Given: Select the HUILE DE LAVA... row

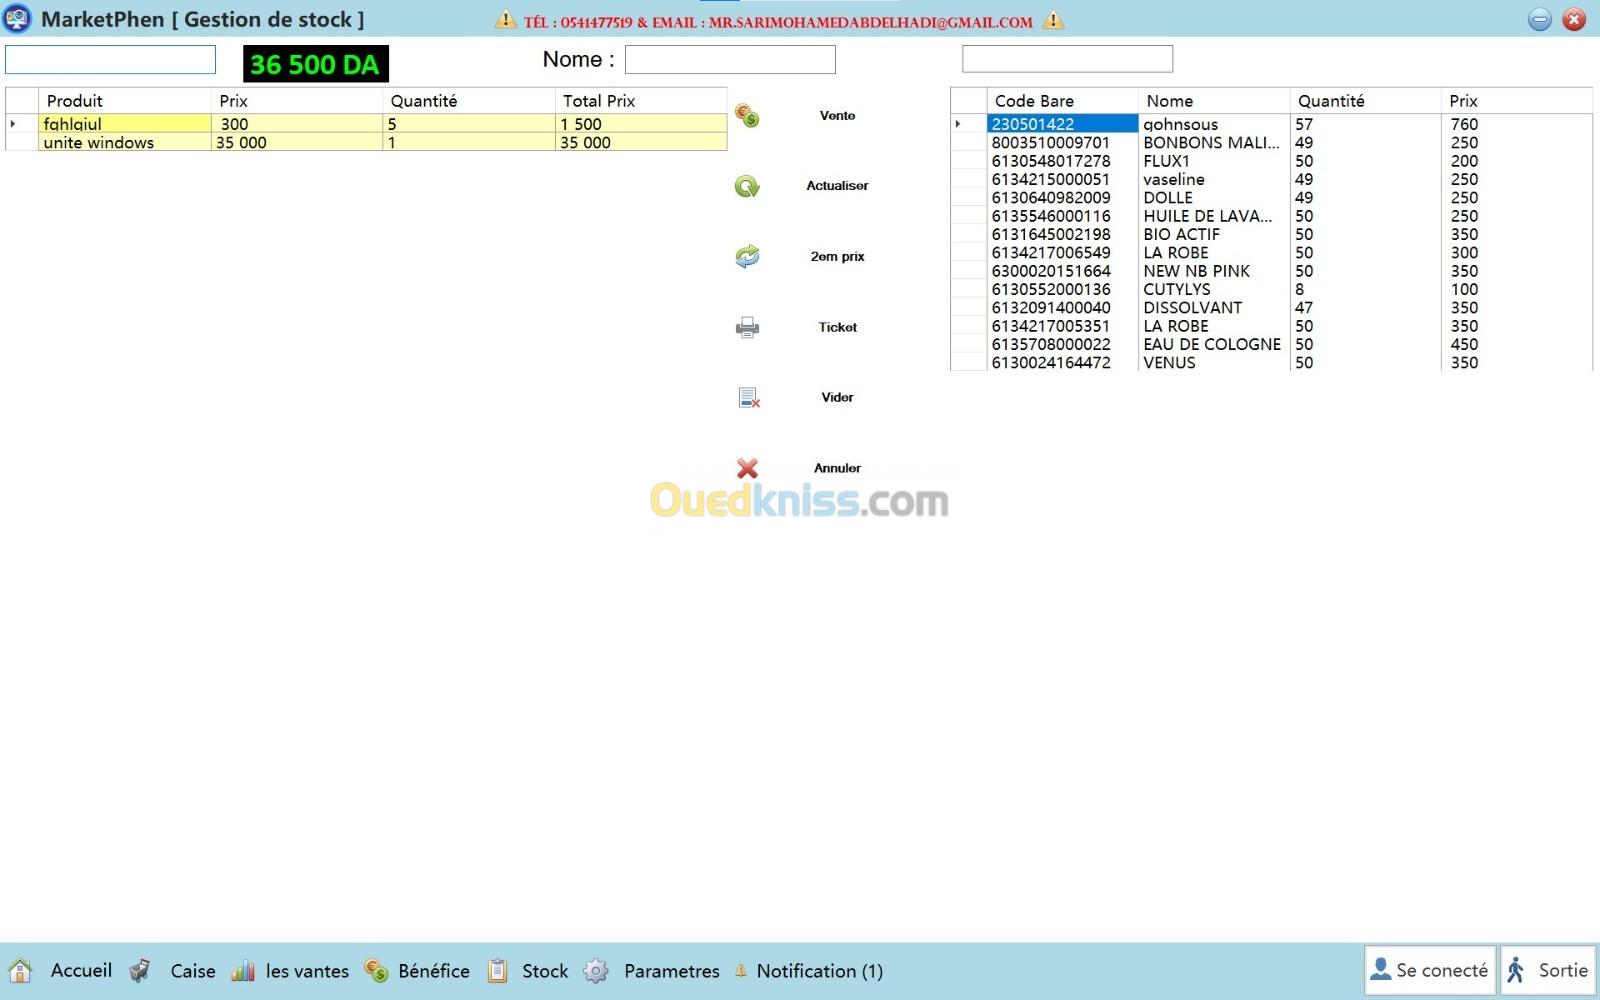Looking at the screenshot, I should pyautogui.click(x=1271, y=216).
